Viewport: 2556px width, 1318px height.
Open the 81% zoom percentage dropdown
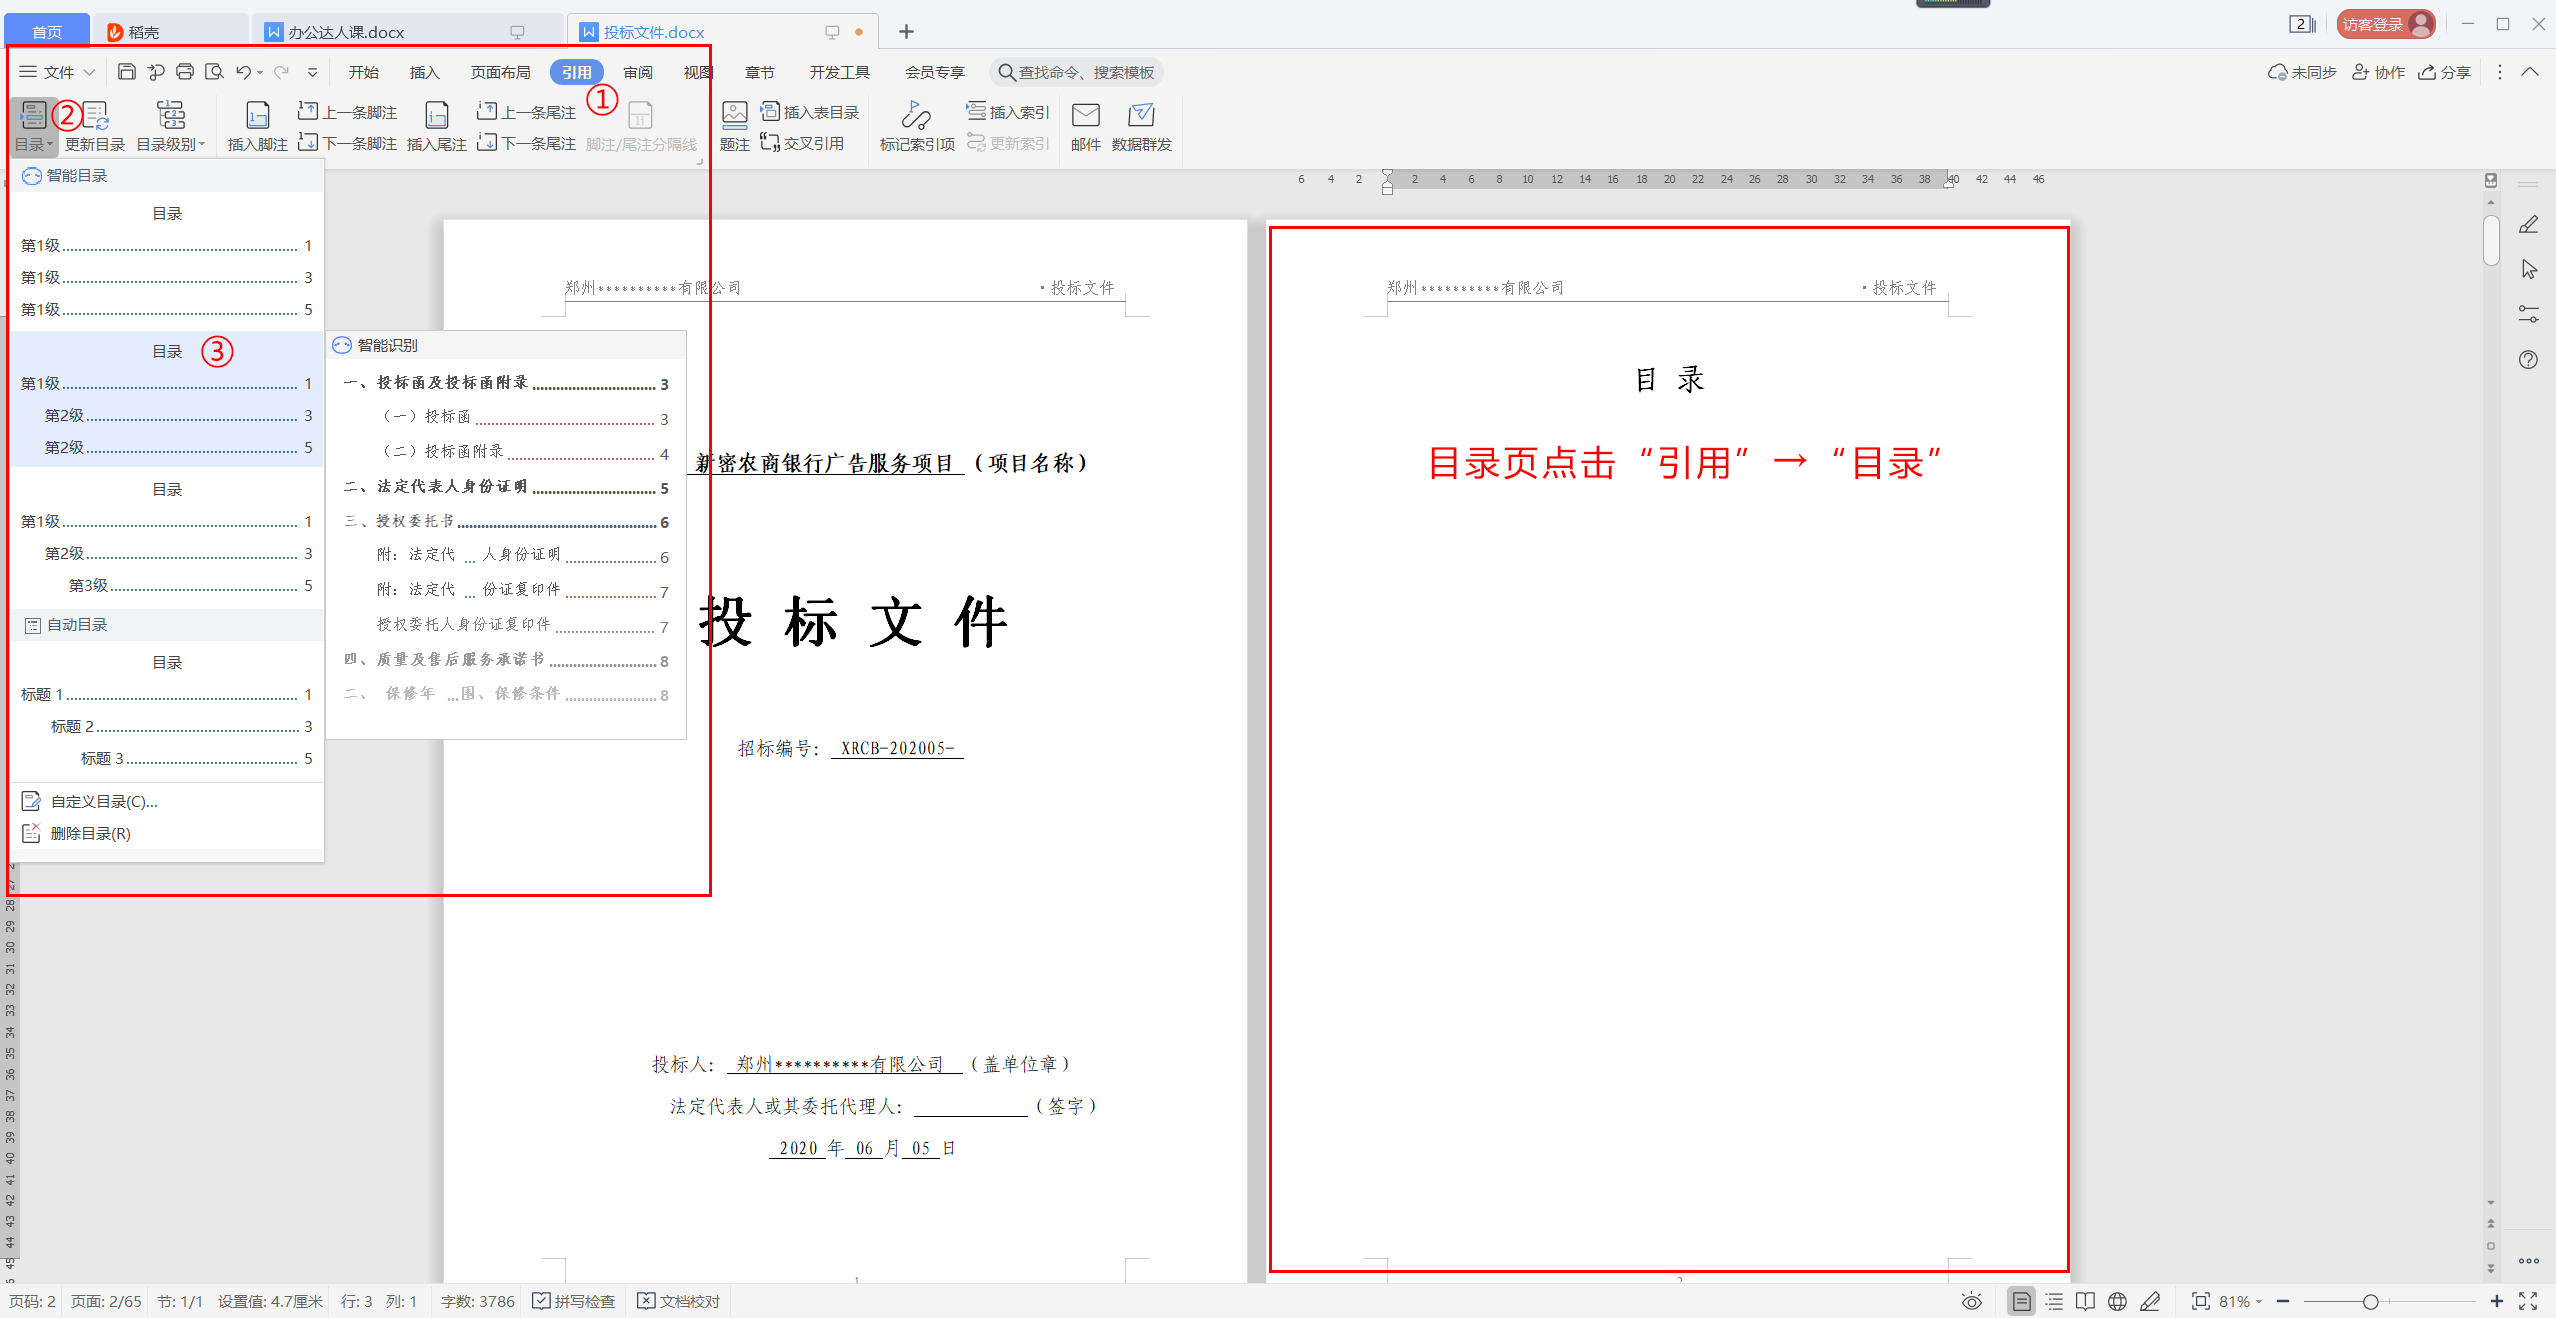2240,1301
